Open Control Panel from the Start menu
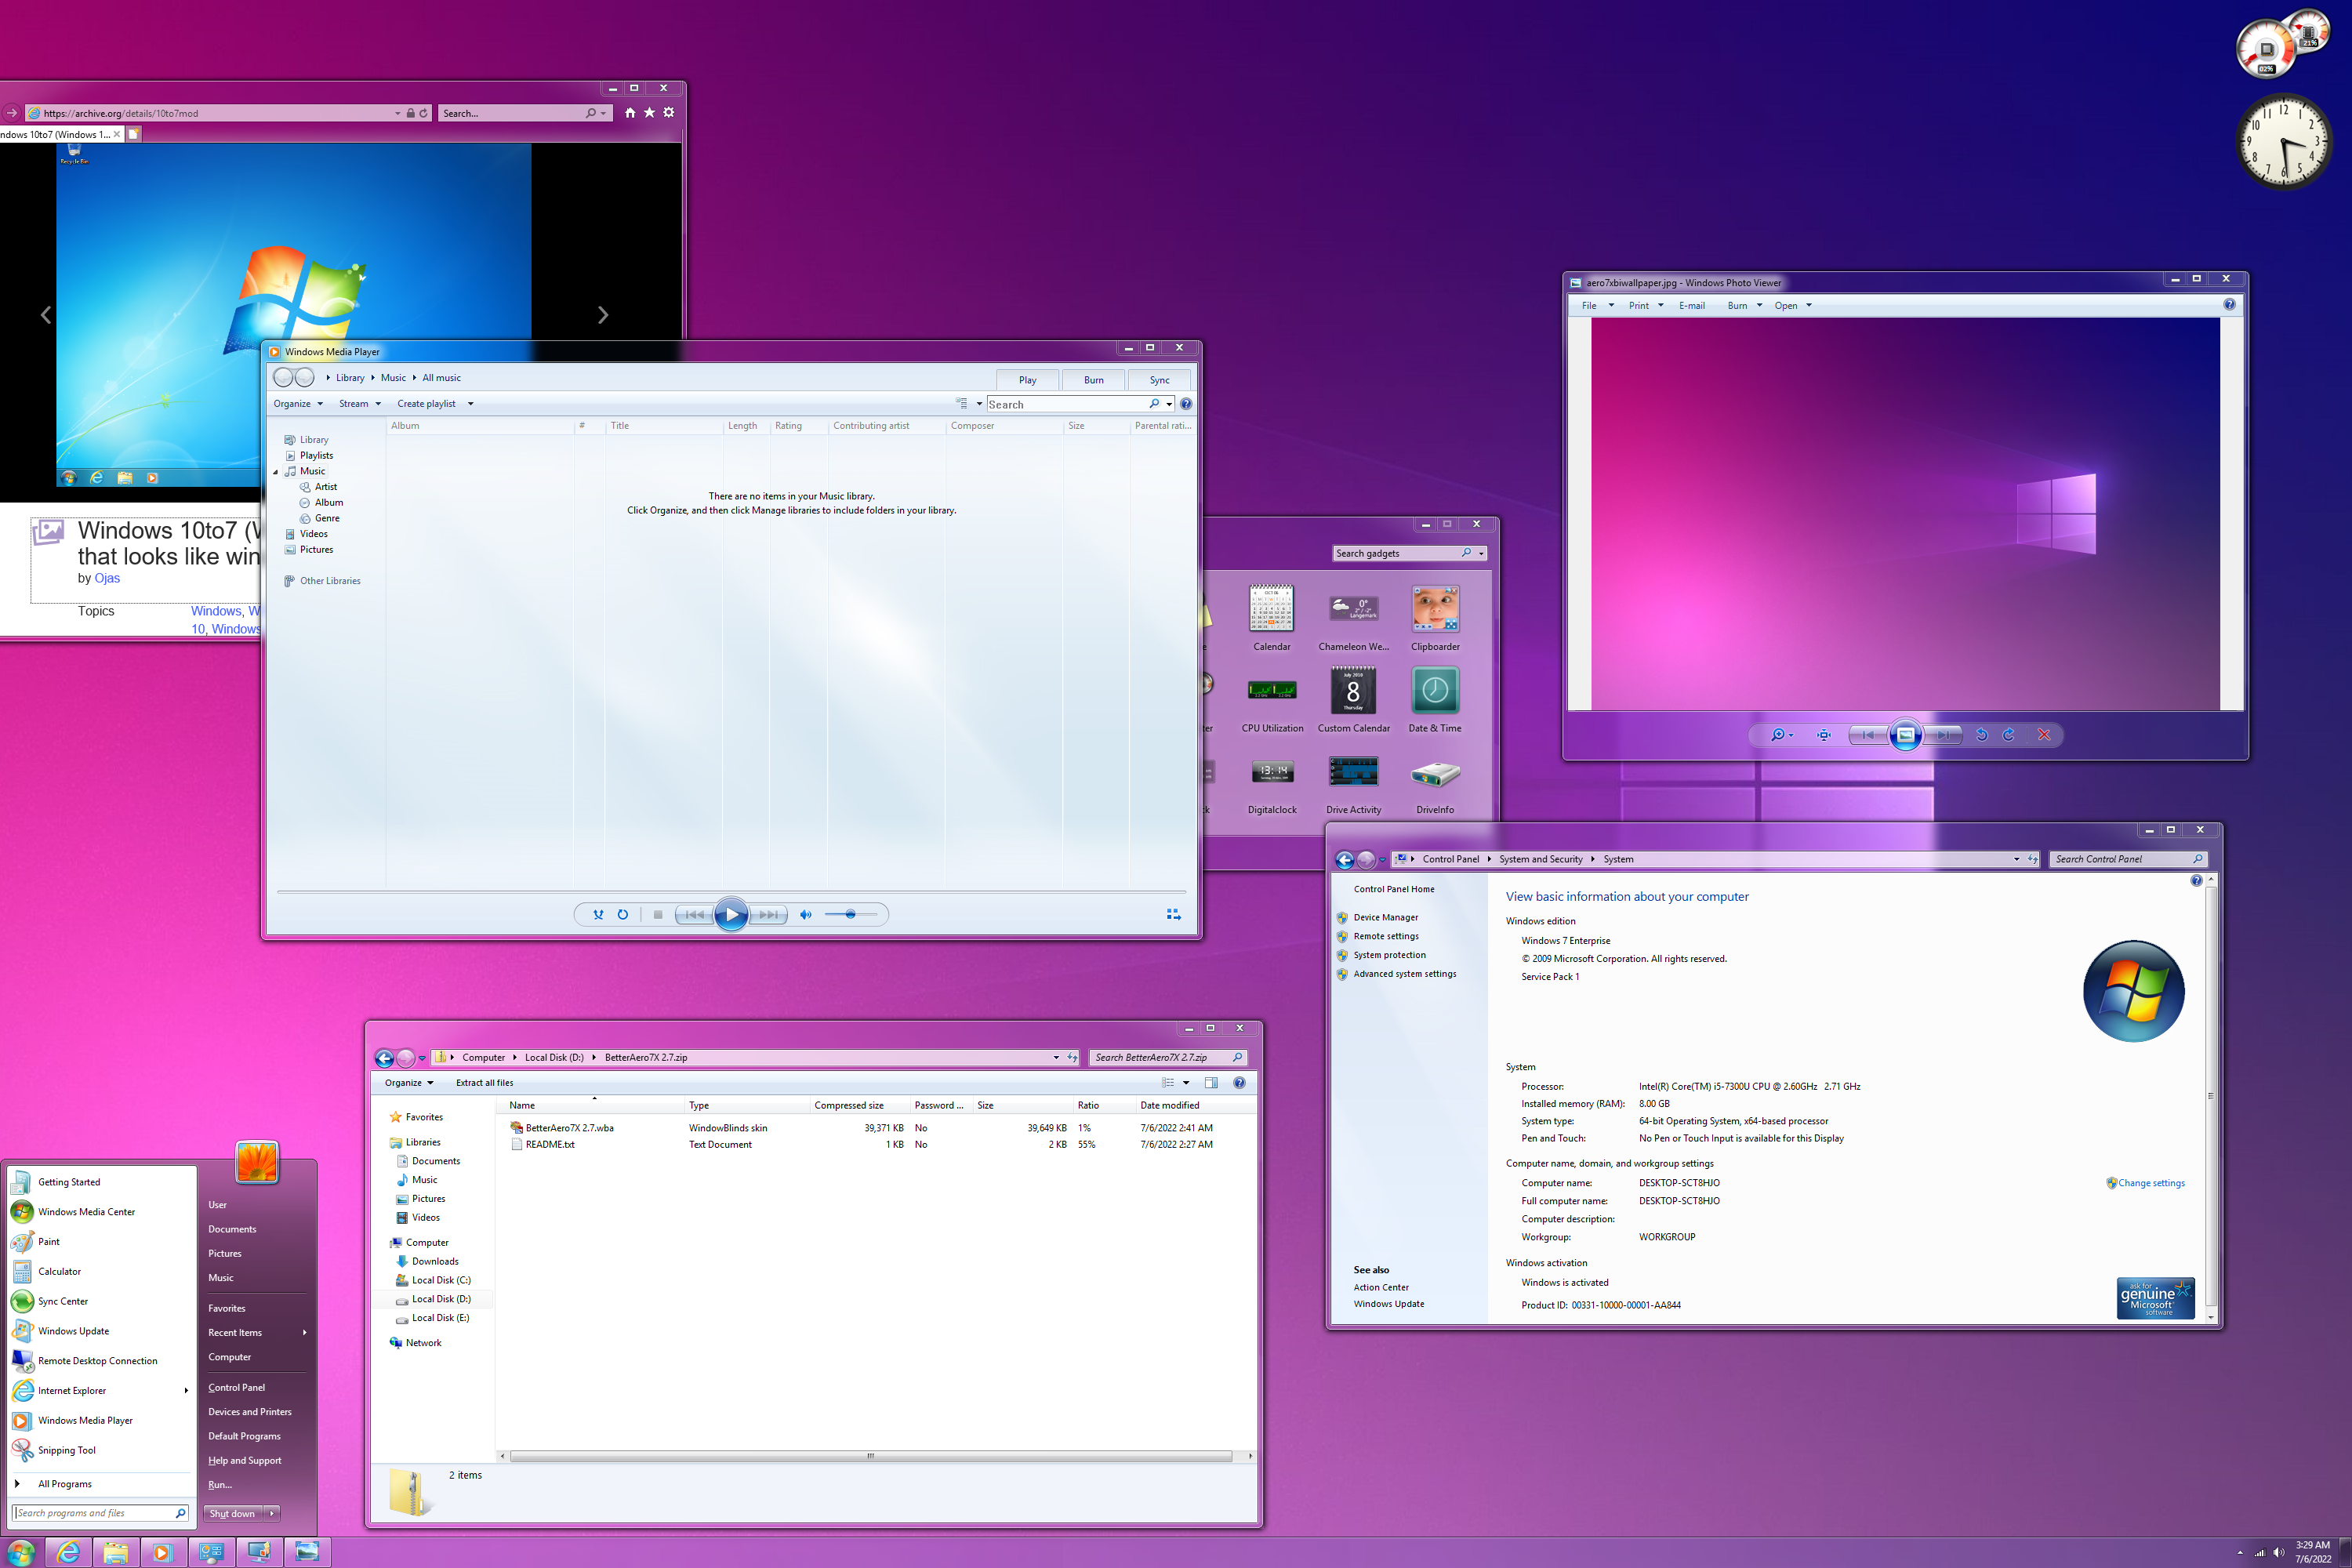Image resolution: width=2352 pixels, height=1568 pixels. coord(236,1388)
